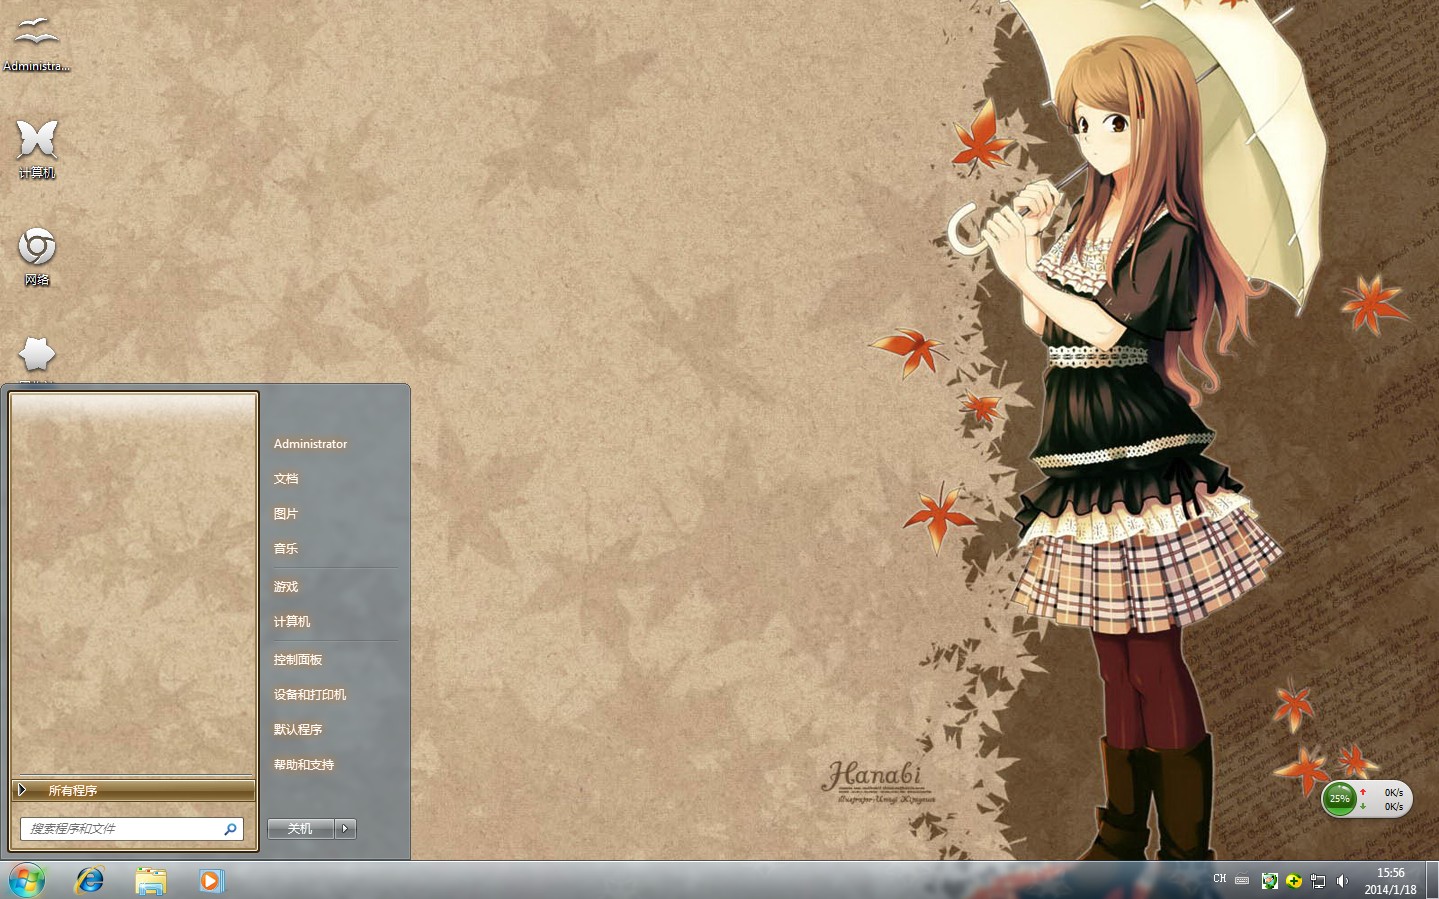Click the speaker volume tray icon
The height and width of the screenshot is (899, 1439).
tap(1342, 881)
